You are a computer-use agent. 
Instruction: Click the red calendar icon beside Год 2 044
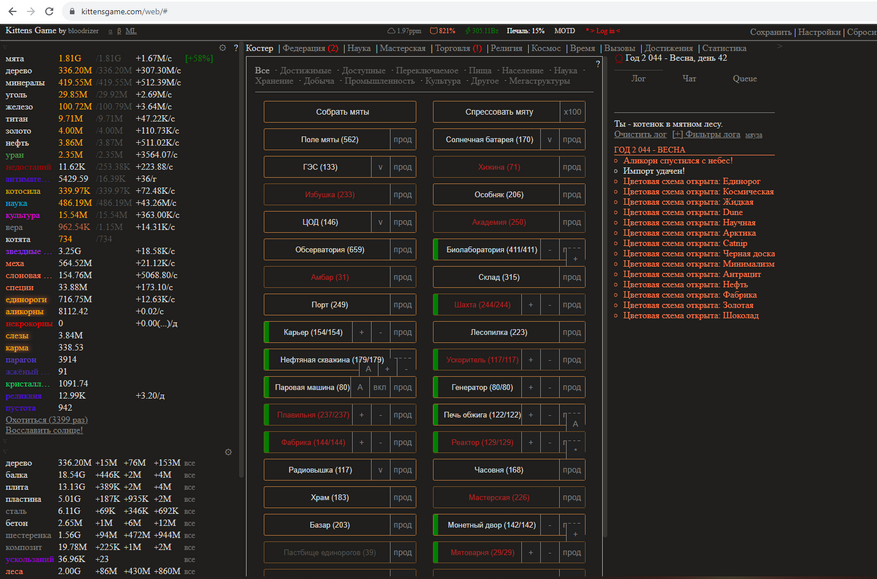pos(619,58)
